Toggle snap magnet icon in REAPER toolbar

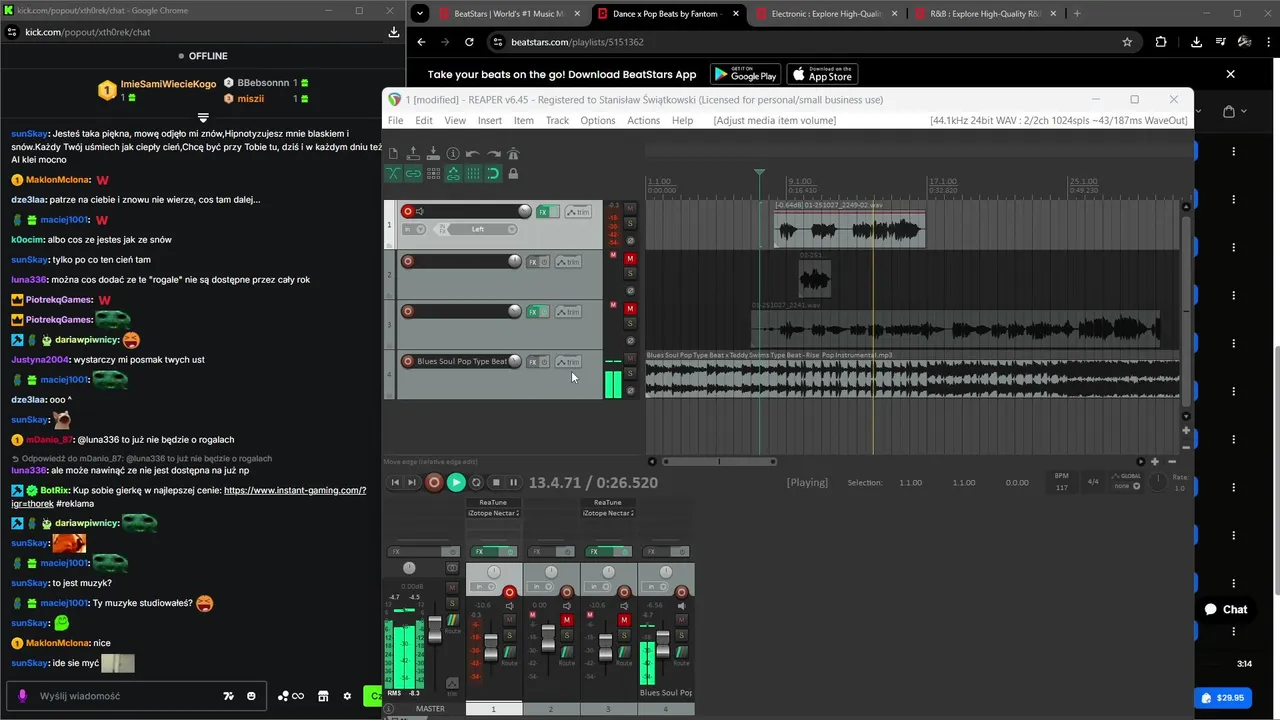point(493,173)
